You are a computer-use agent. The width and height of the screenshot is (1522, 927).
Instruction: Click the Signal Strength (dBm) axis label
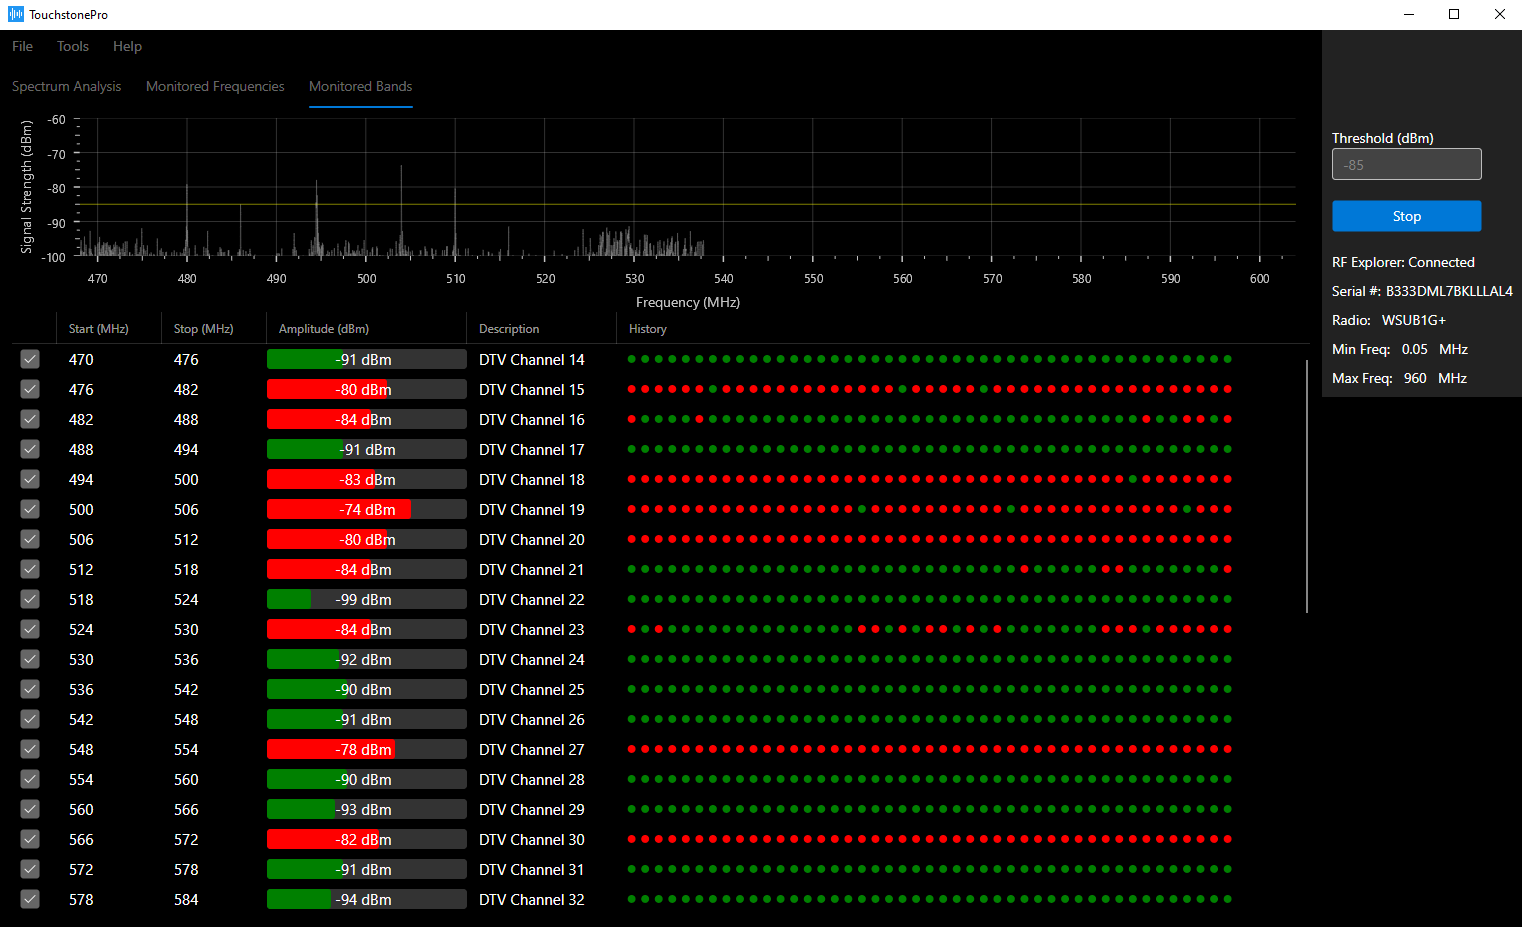[27, 187]
